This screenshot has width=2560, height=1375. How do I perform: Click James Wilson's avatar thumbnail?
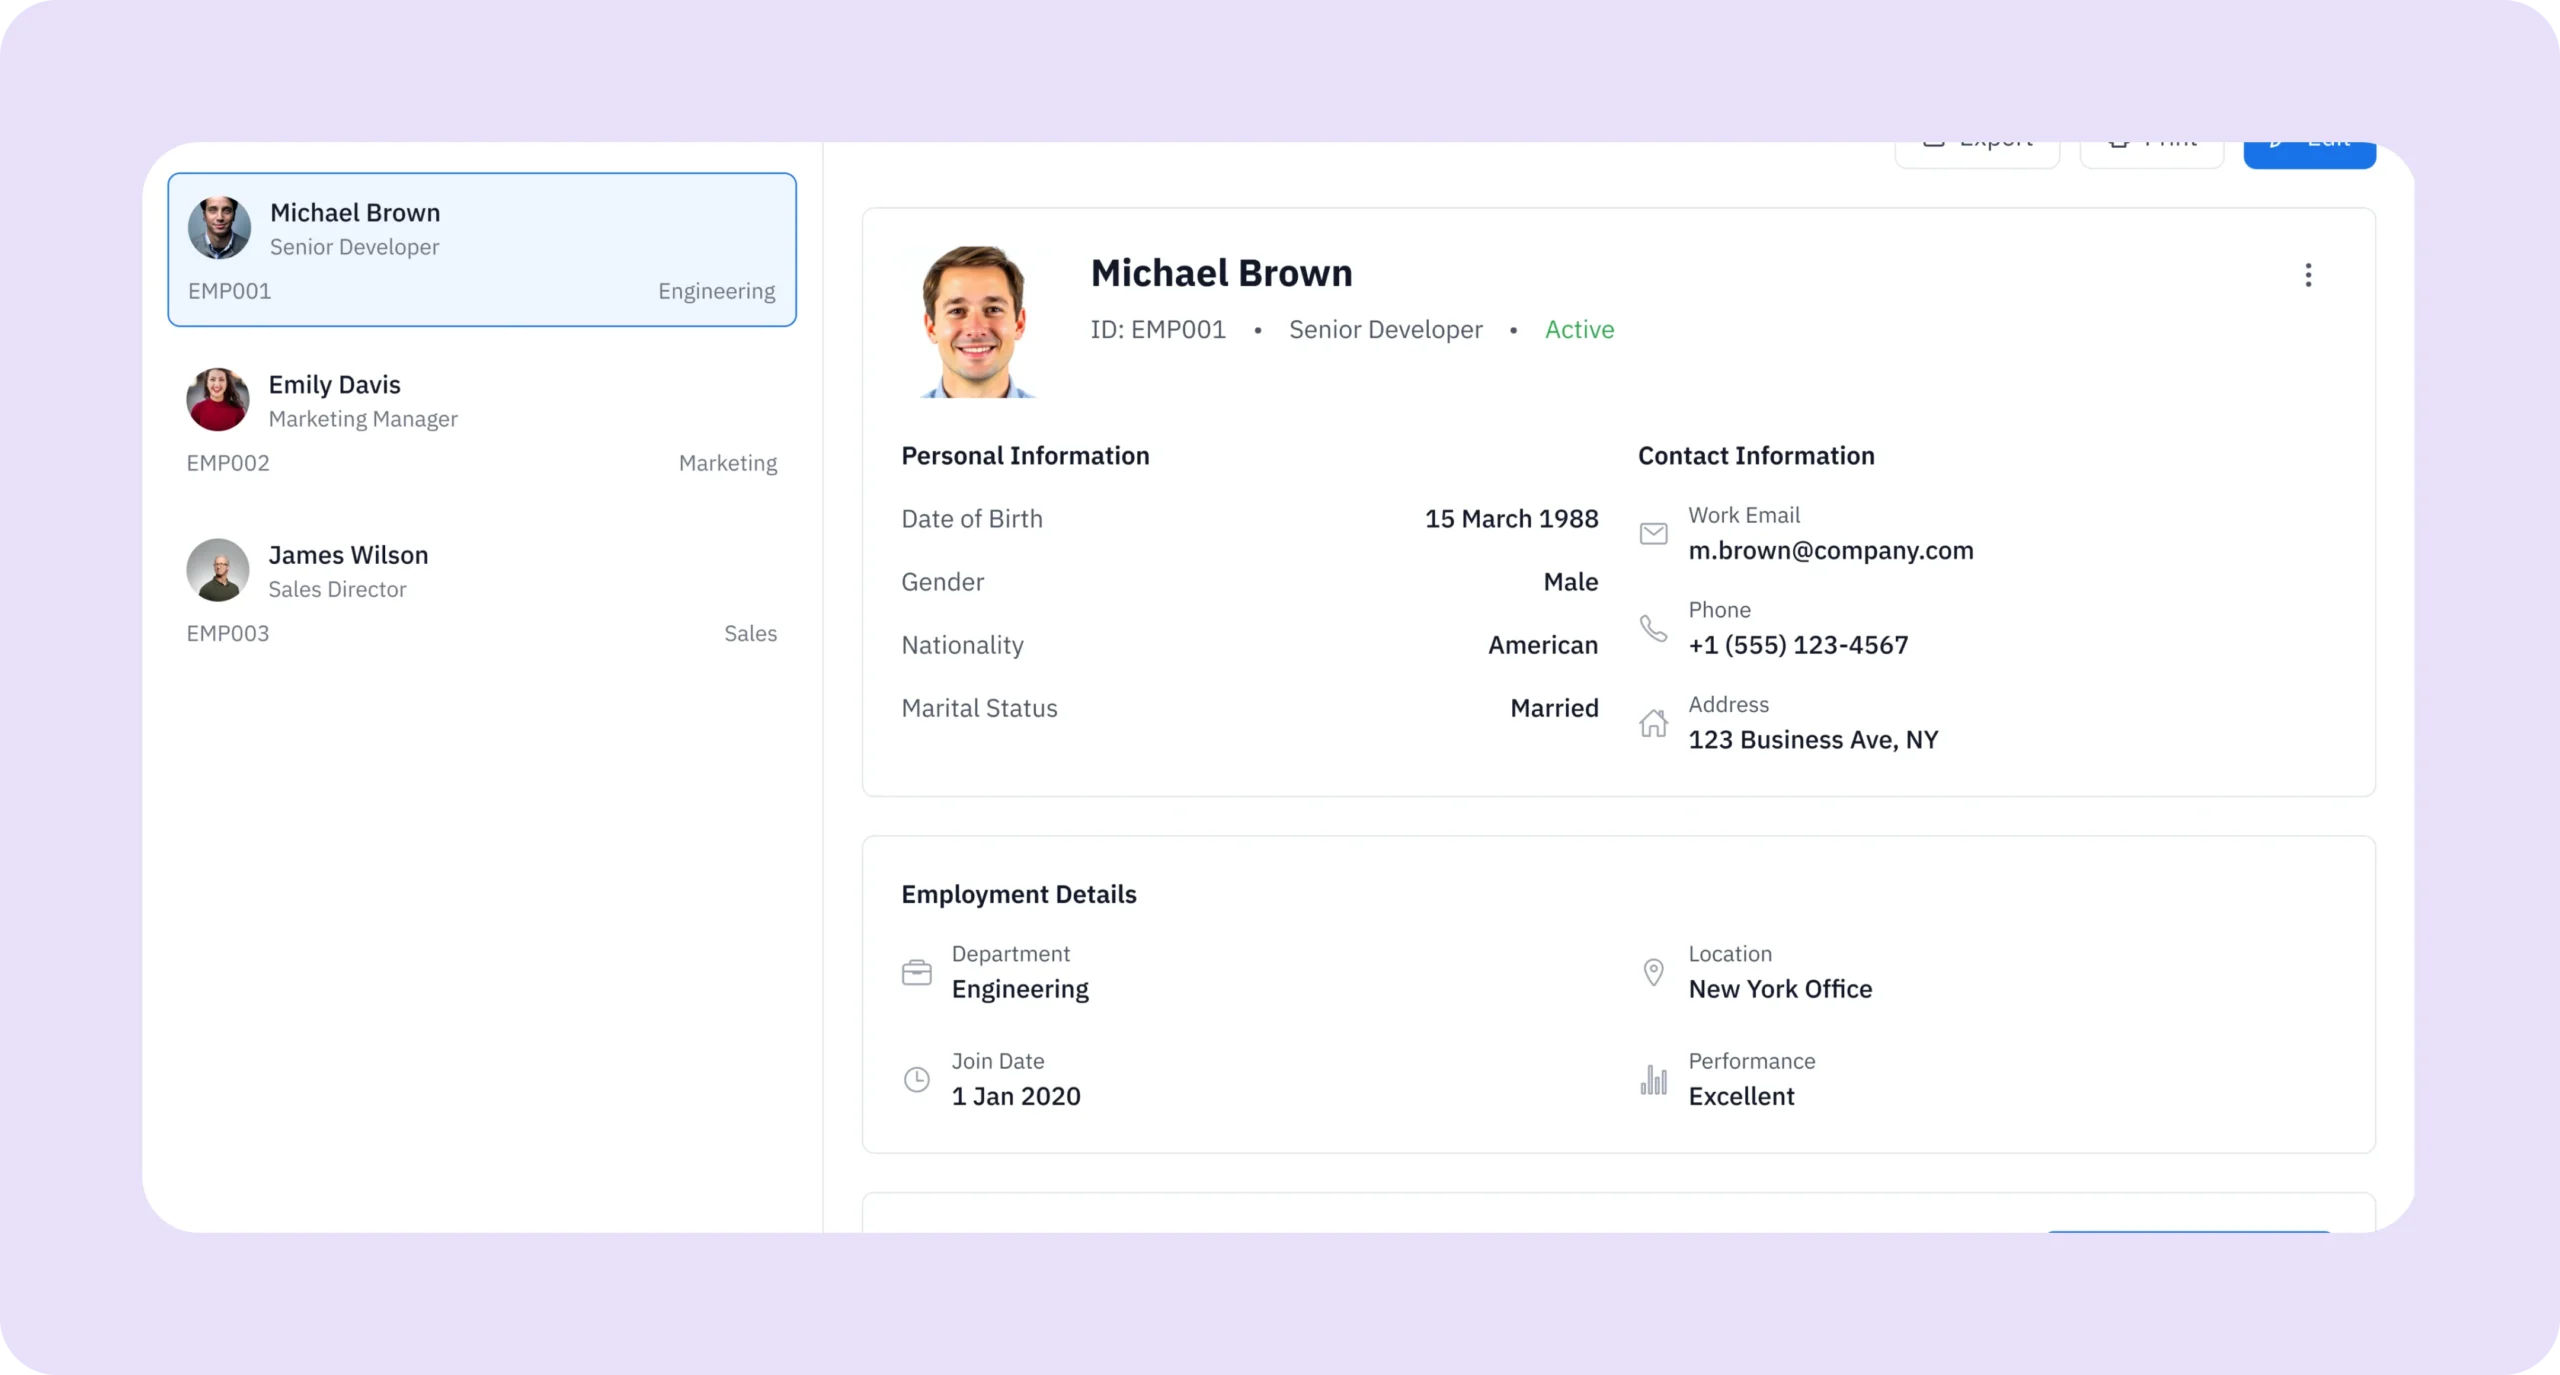pyautogui.click(x=217, y=570)
